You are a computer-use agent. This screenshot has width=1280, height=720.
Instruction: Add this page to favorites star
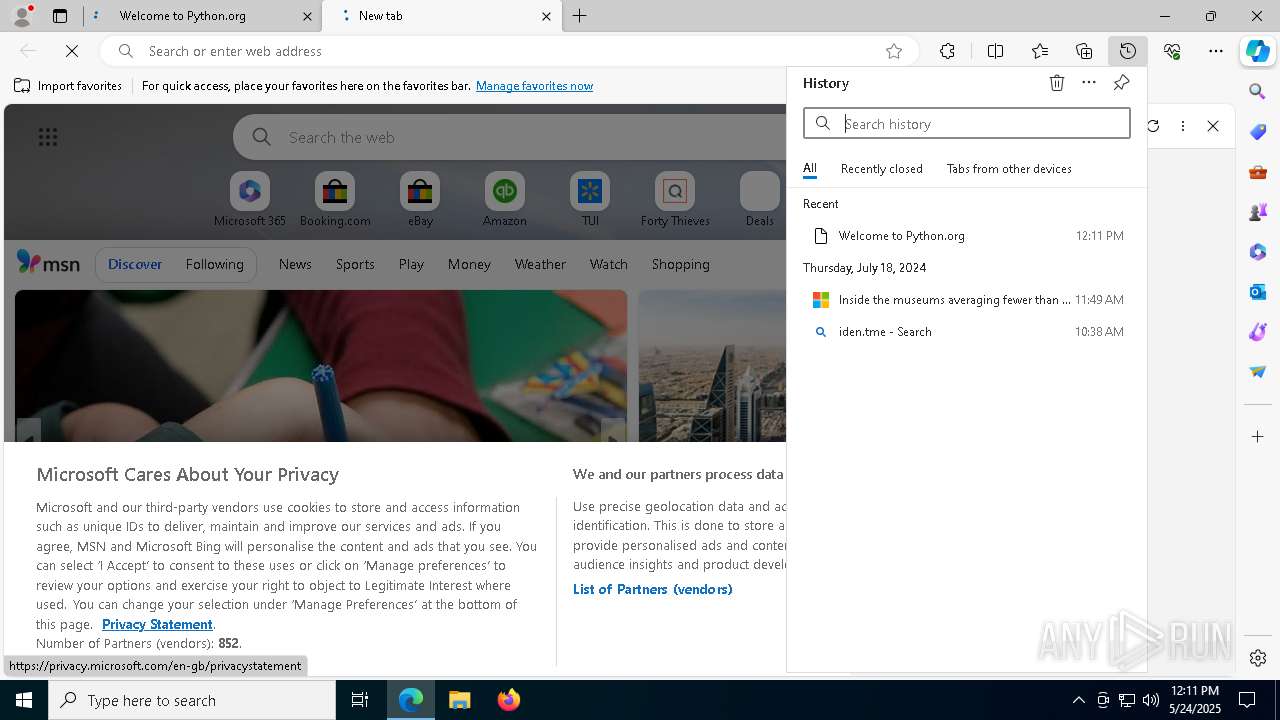point(894,51)
